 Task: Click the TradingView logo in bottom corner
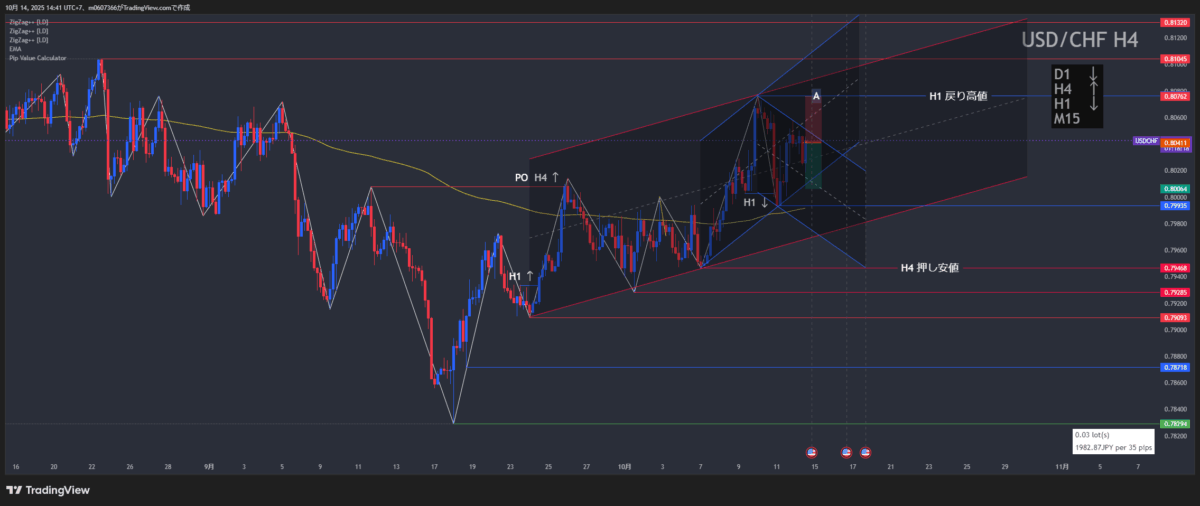pos(48,490)
